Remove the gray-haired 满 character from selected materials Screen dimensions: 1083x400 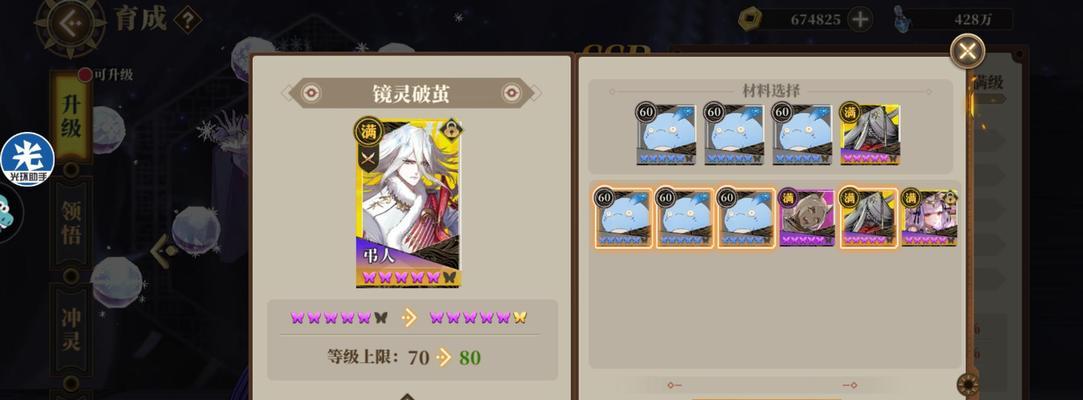(x=870, y=134)
